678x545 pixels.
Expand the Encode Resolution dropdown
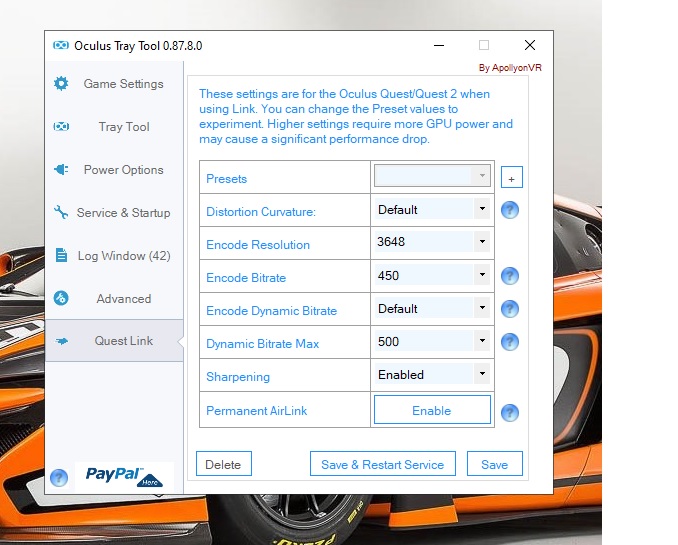pyautogui.click(x=482, y=242)
